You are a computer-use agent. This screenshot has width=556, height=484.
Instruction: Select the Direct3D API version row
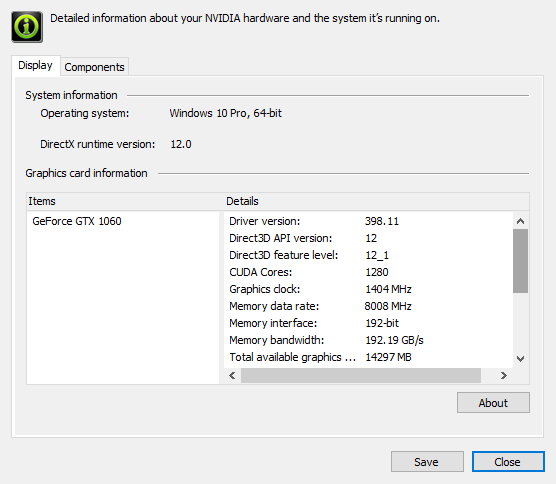coord(368,238)
